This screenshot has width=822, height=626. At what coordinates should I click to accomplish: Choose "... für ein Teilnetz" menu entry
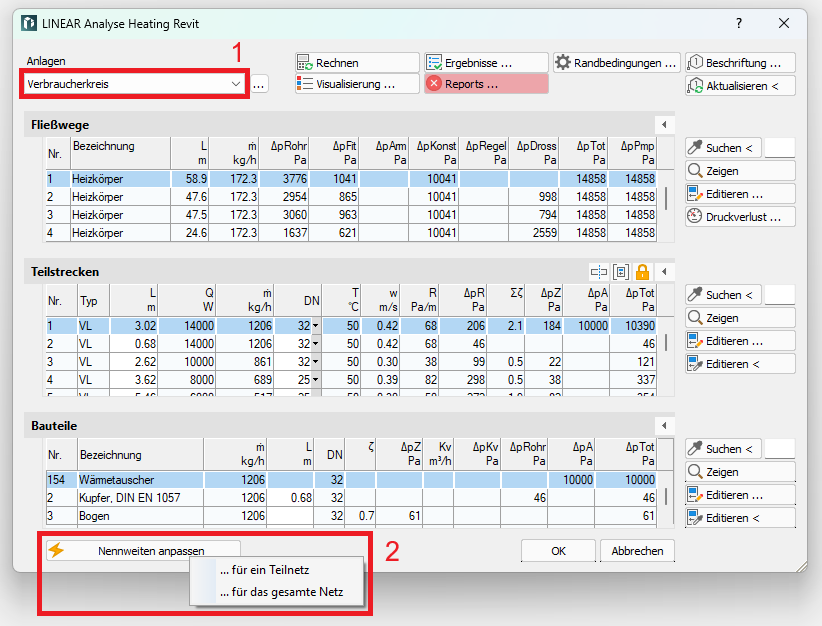(263, 571)
